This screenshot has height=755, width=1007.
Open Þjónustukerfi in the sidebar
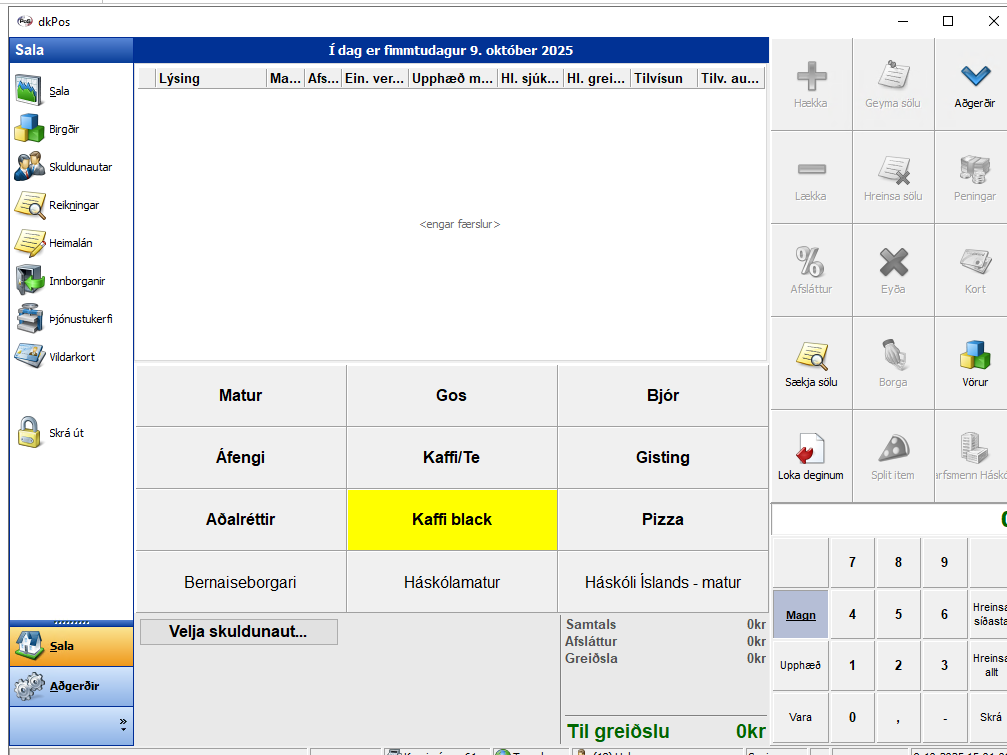(30, 319)
